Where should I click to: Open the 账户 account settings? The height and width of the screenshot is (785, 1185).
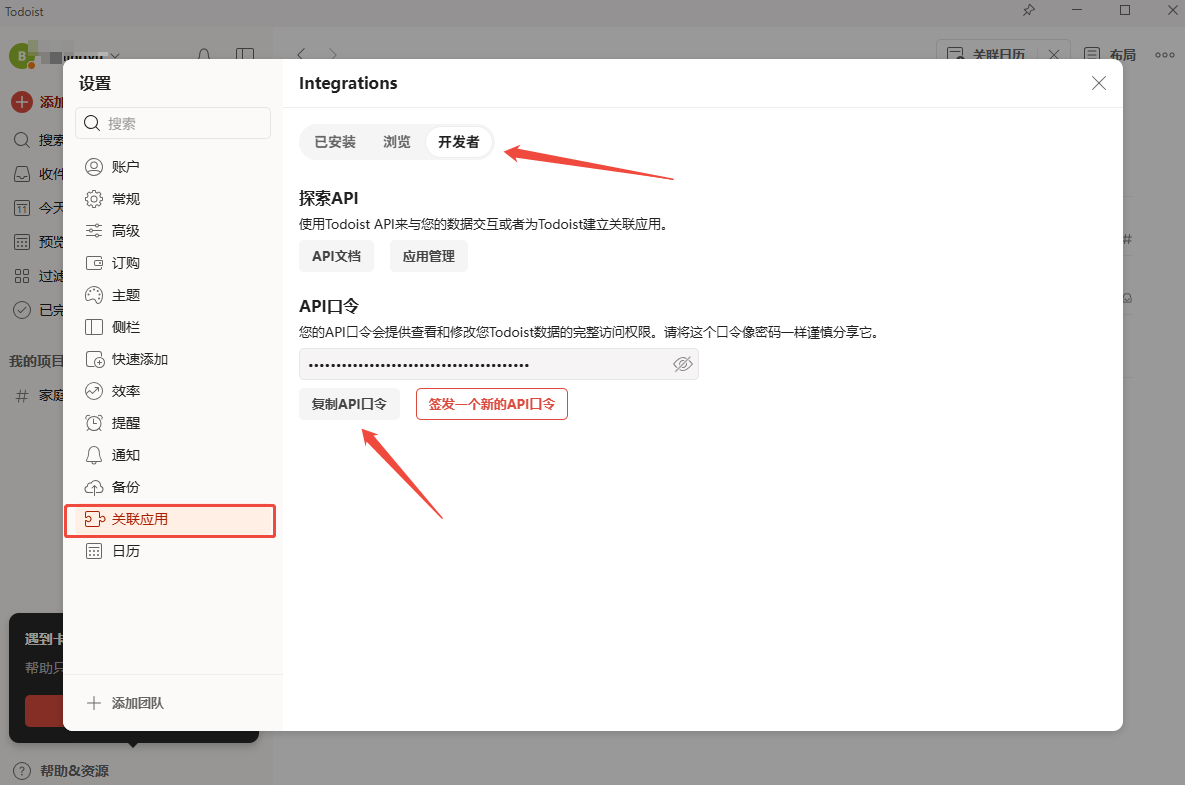tap(127, 166)
